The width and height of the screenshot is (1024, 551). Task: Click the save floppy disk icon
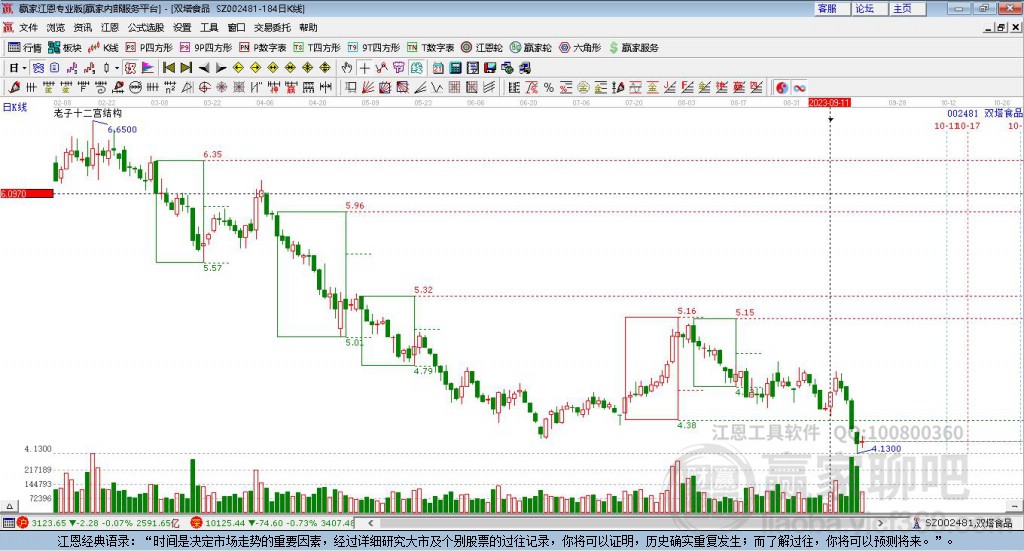(490, 68)
